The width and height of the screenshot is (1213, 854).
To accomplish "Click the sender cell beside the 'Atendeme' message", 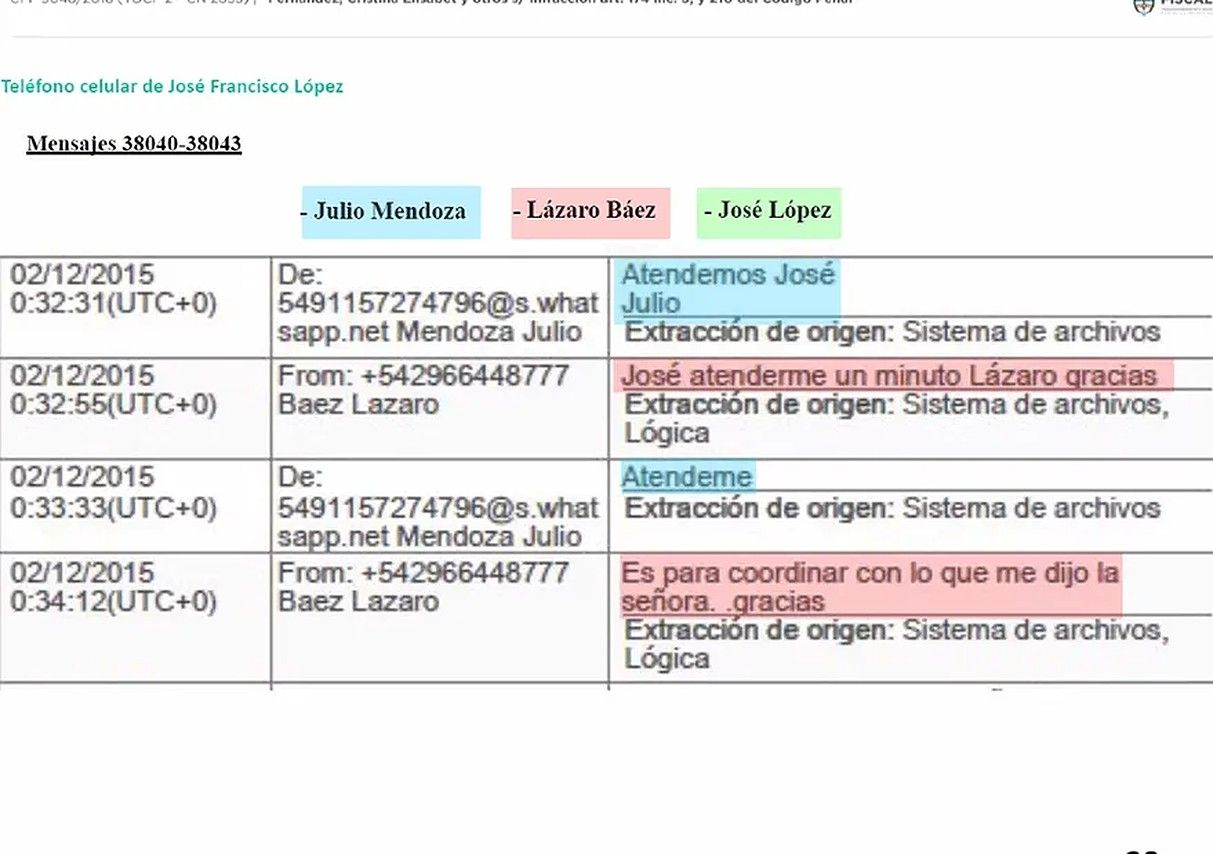I will pos(438,507).
